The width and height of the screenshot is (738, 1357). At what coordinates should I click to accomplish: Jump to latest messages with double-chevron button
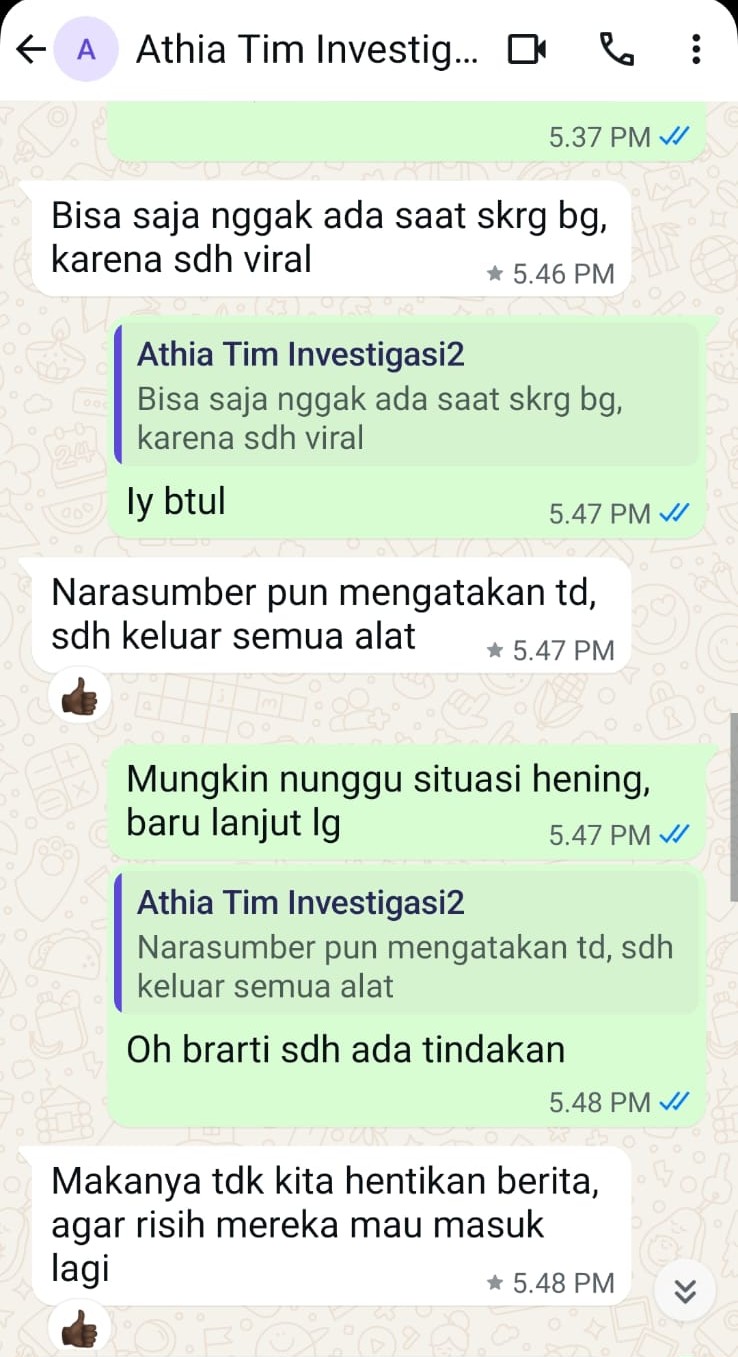(x=685, y=1292)
